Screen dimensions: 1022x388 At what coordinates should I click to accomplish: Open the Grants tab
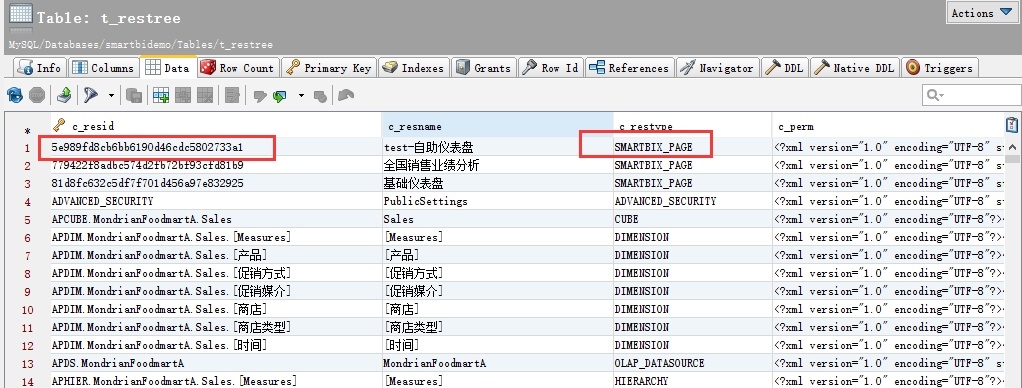click(x=484, y=68)
